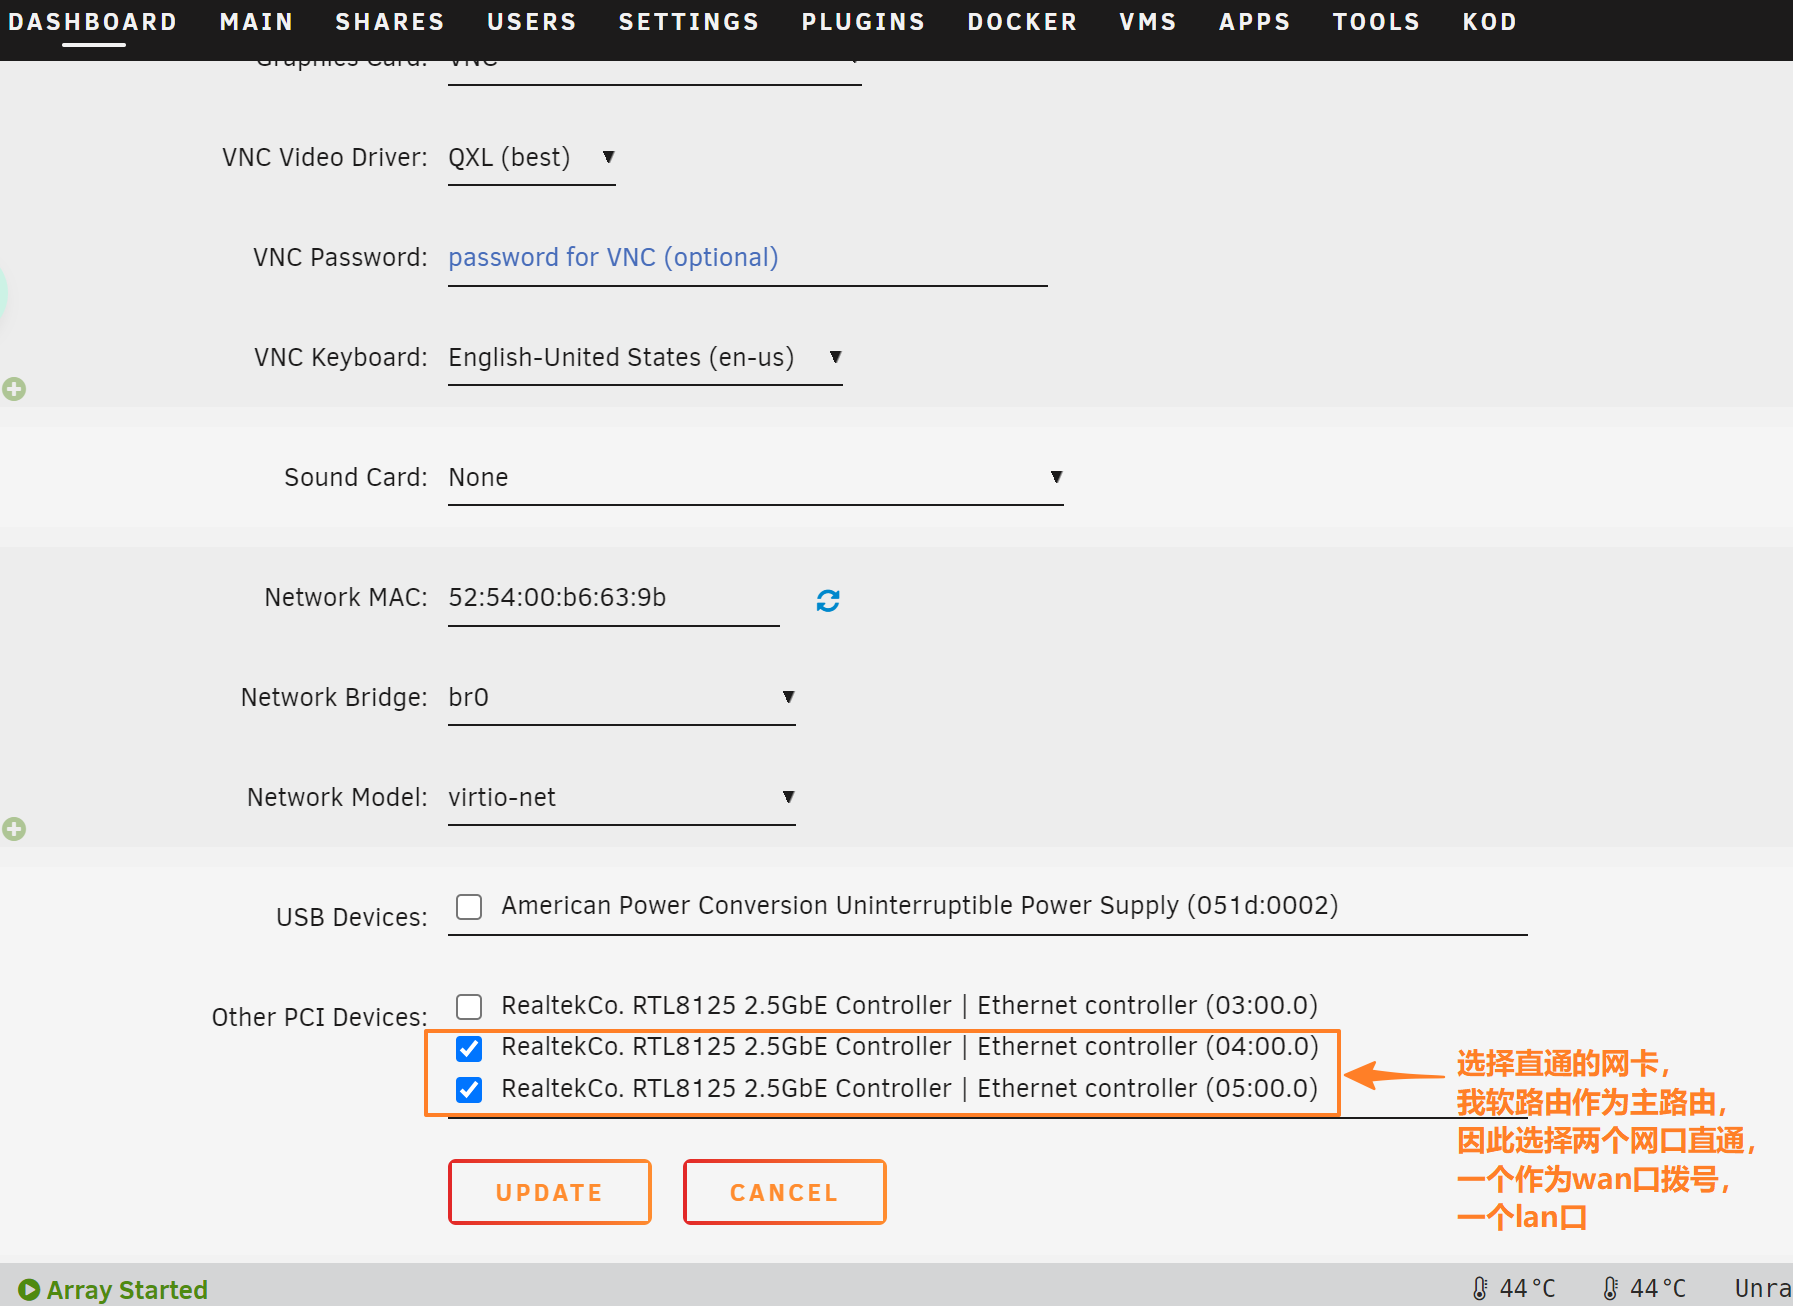Open the VNC Keyboard layout dropdown
Viewport: 1793px width, 1306px height.
[645, 358]
